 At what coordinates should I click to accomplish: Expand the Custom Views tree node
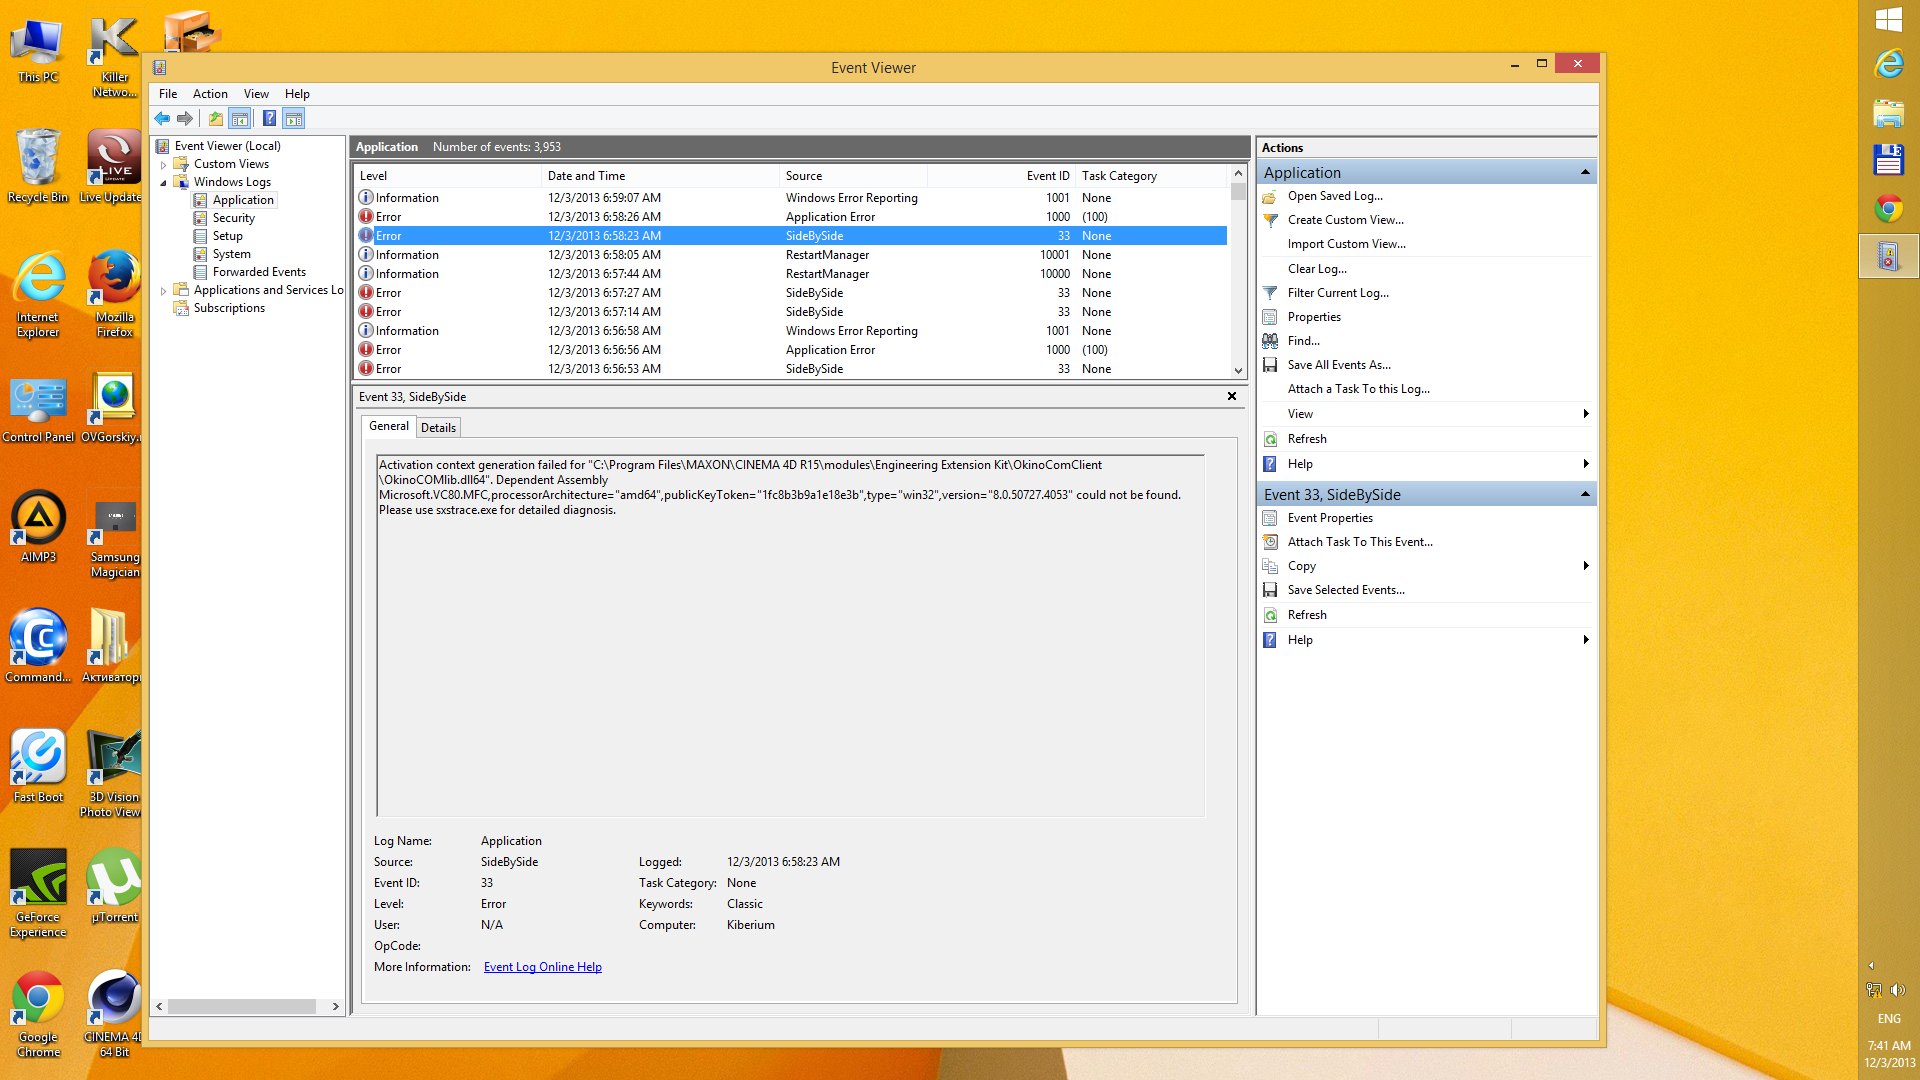point(164,164)
